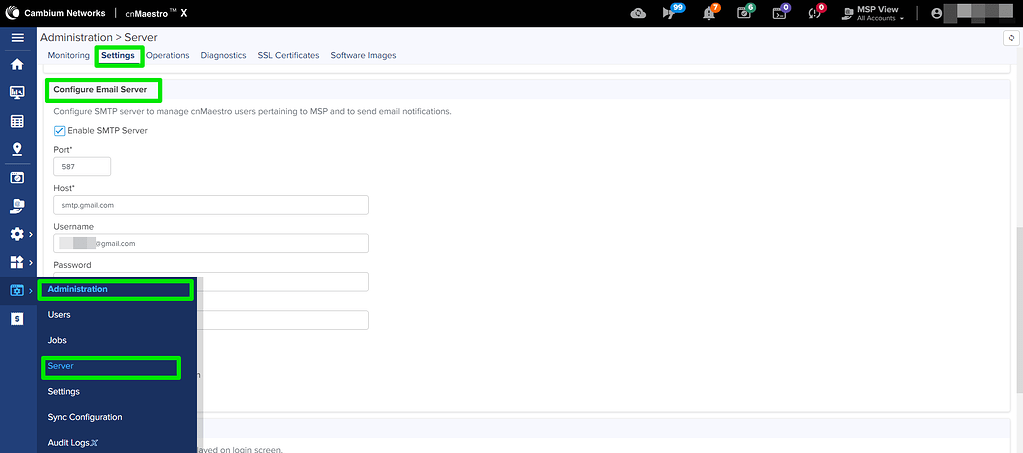Viewport: 1023px width, 453px height.
Task: Go to the Home sidebar icon
Action: 18,65
